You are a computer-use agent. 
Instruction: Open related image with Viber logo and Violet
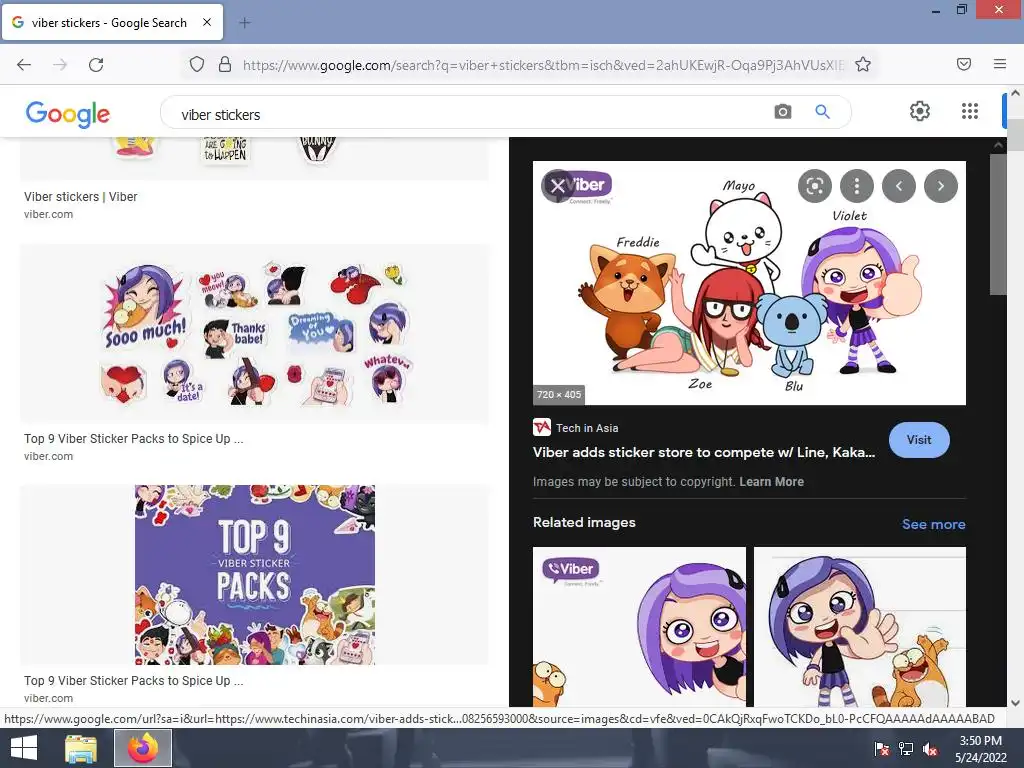[639, 627]
